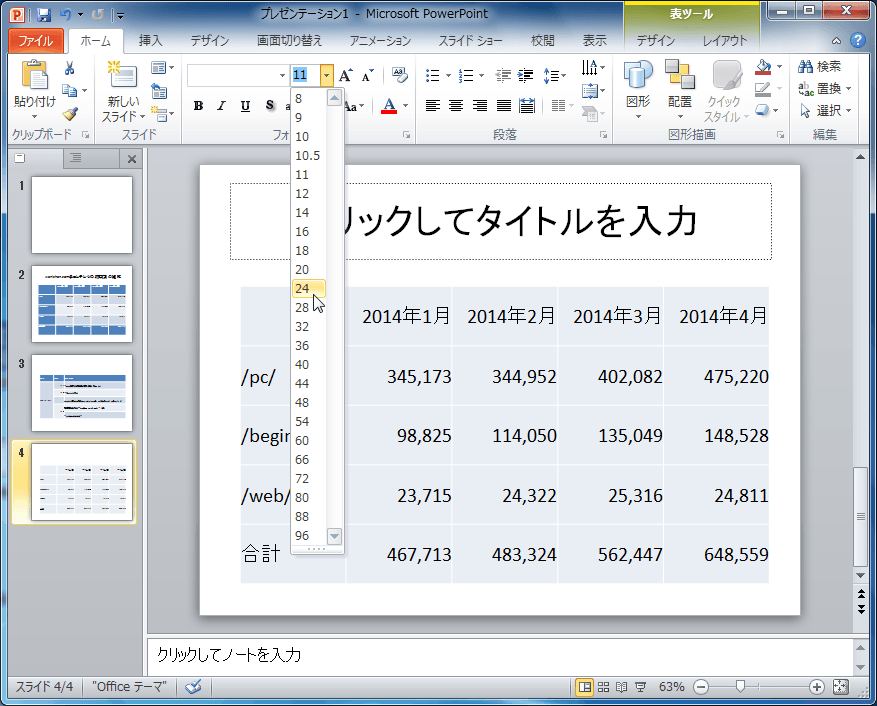Toggle Italic formatting

[221, 106]
